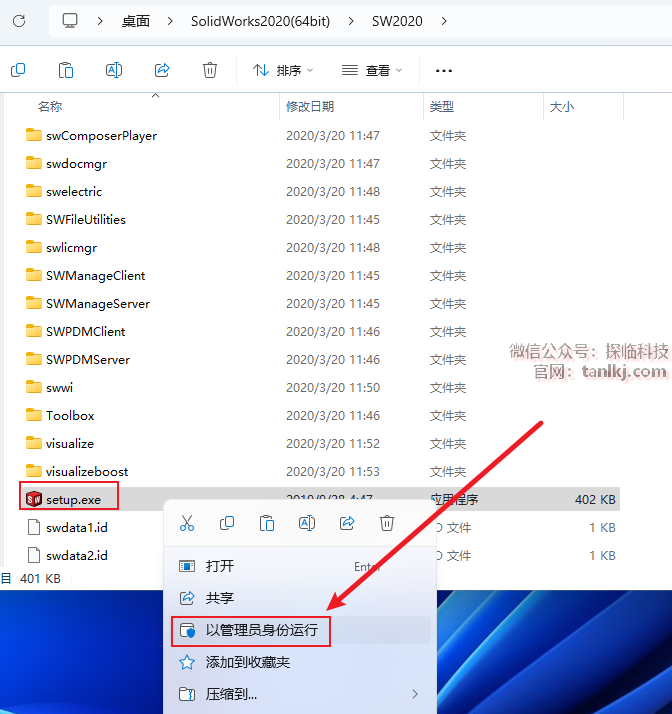Expand chevron after the This PC icon
Screen dimensions: 672x714
(100, 21)
